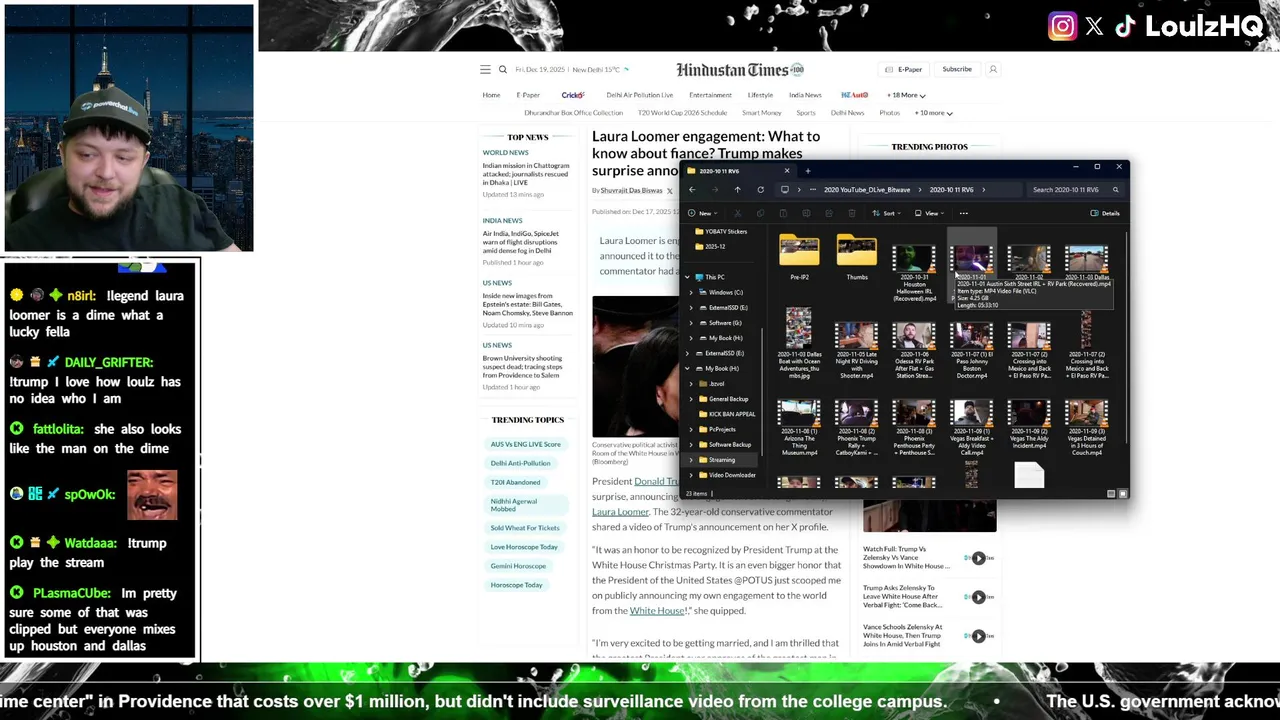Viewport: 1280px width, 720px height.
Task: Toggle the Details pane in Explorer
Action: [x=1105, y=213]
